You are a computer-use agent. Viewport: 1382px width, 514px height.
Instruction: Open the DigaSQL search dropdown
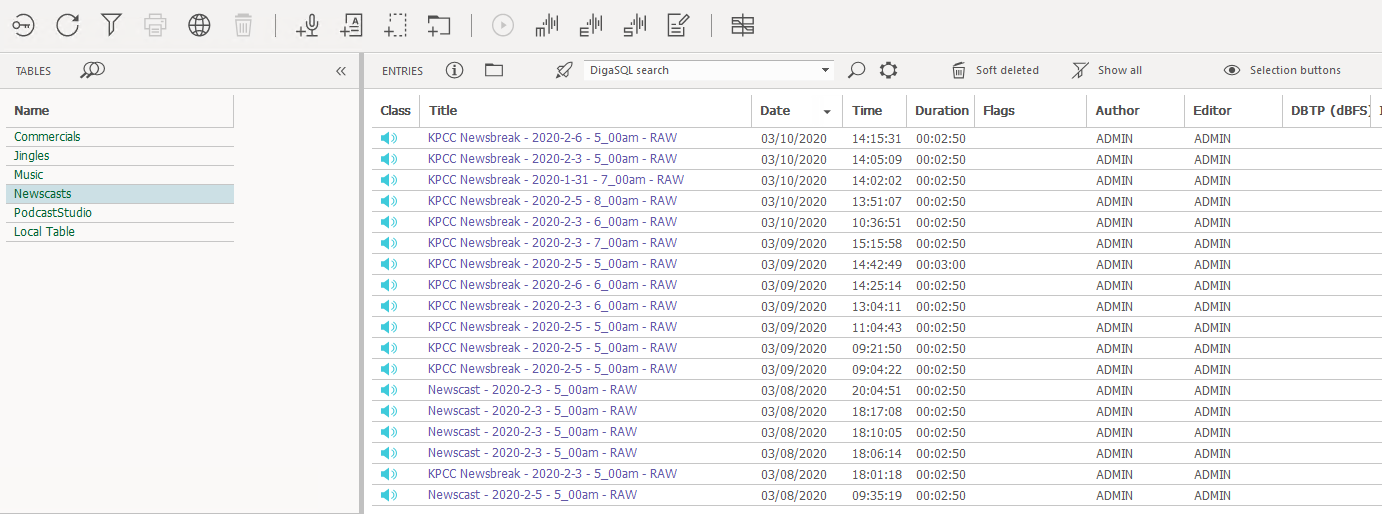coord(825,70)
